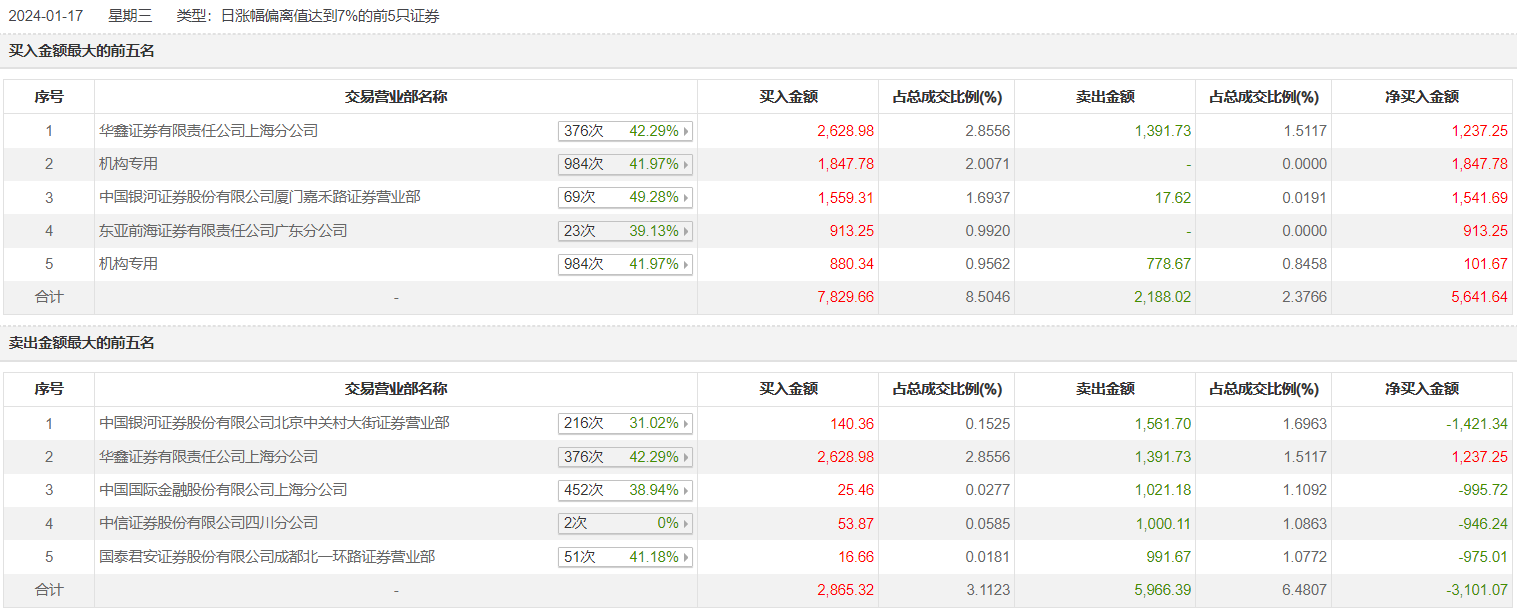The width and height of the screenshot is (1517, 609).
Task: Open the 23次 39.13% dropdown box
Action: (625, 231)
